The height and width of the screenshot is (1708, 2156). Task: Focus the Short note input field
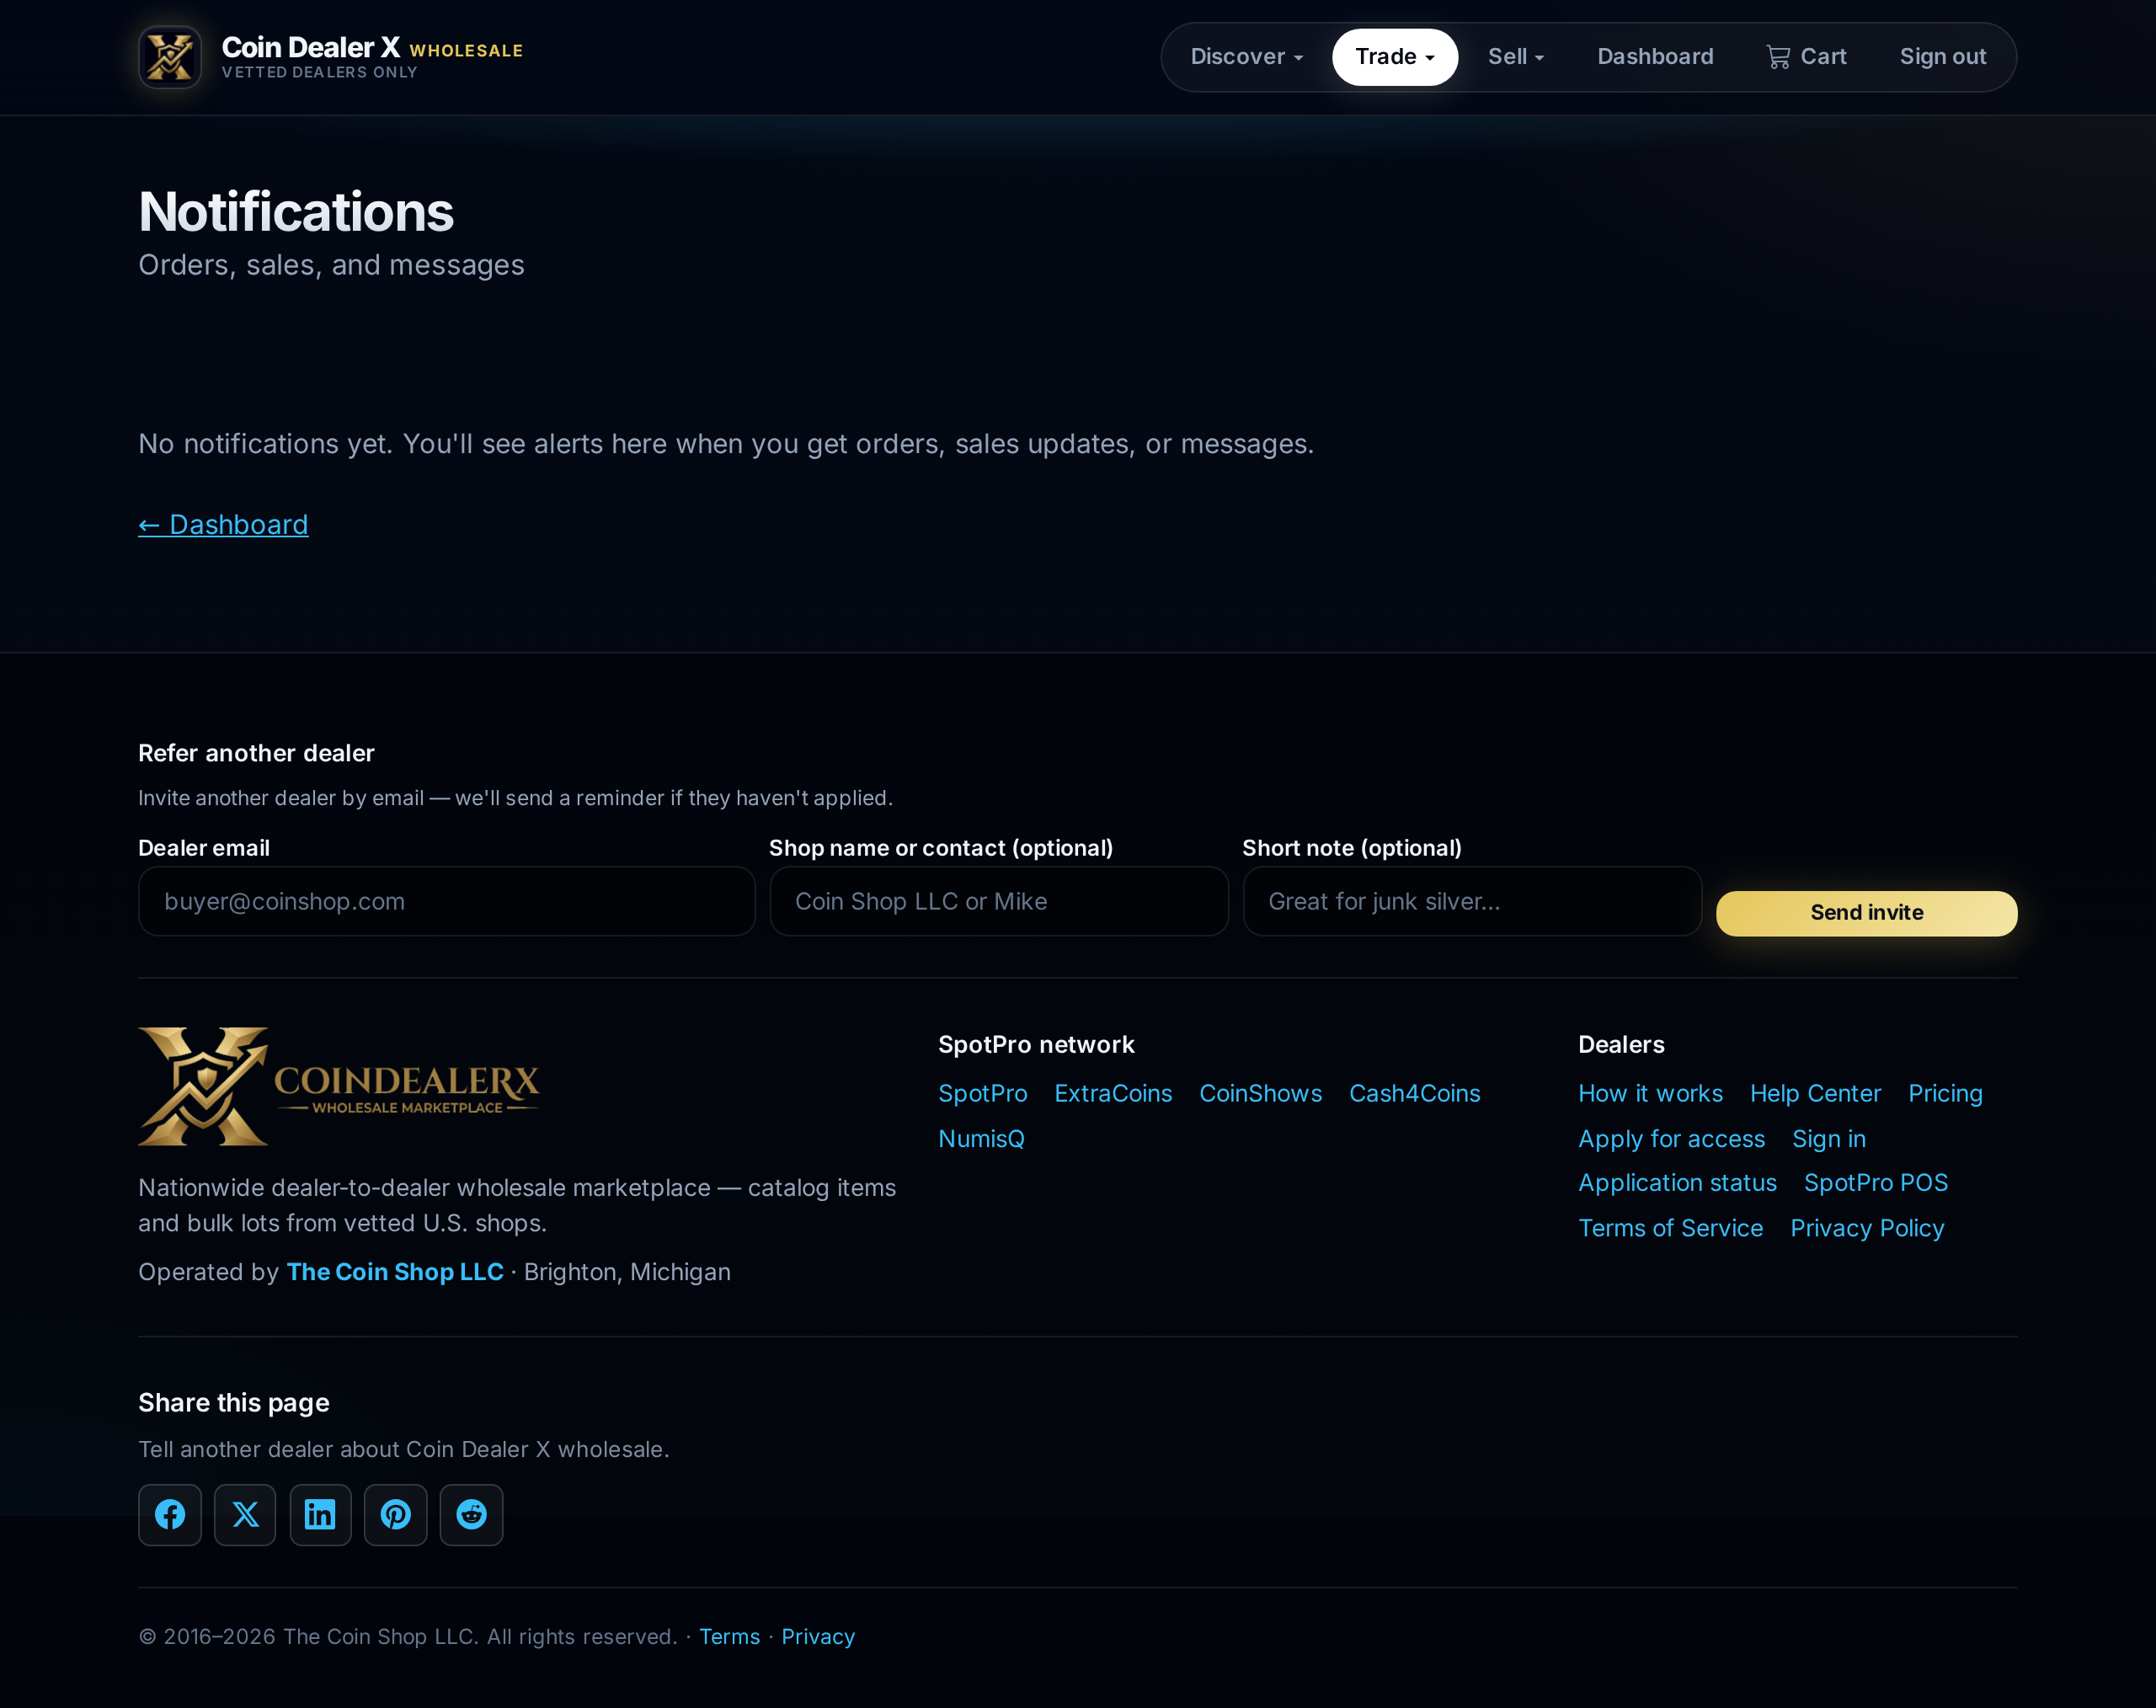[1472, 901]
